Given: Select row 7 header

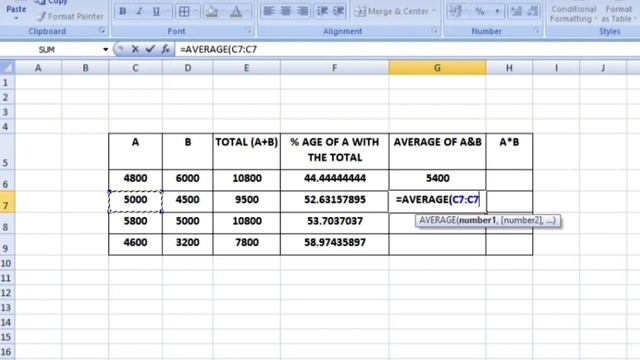Looking at the screenshot, I should coord(7,202).
